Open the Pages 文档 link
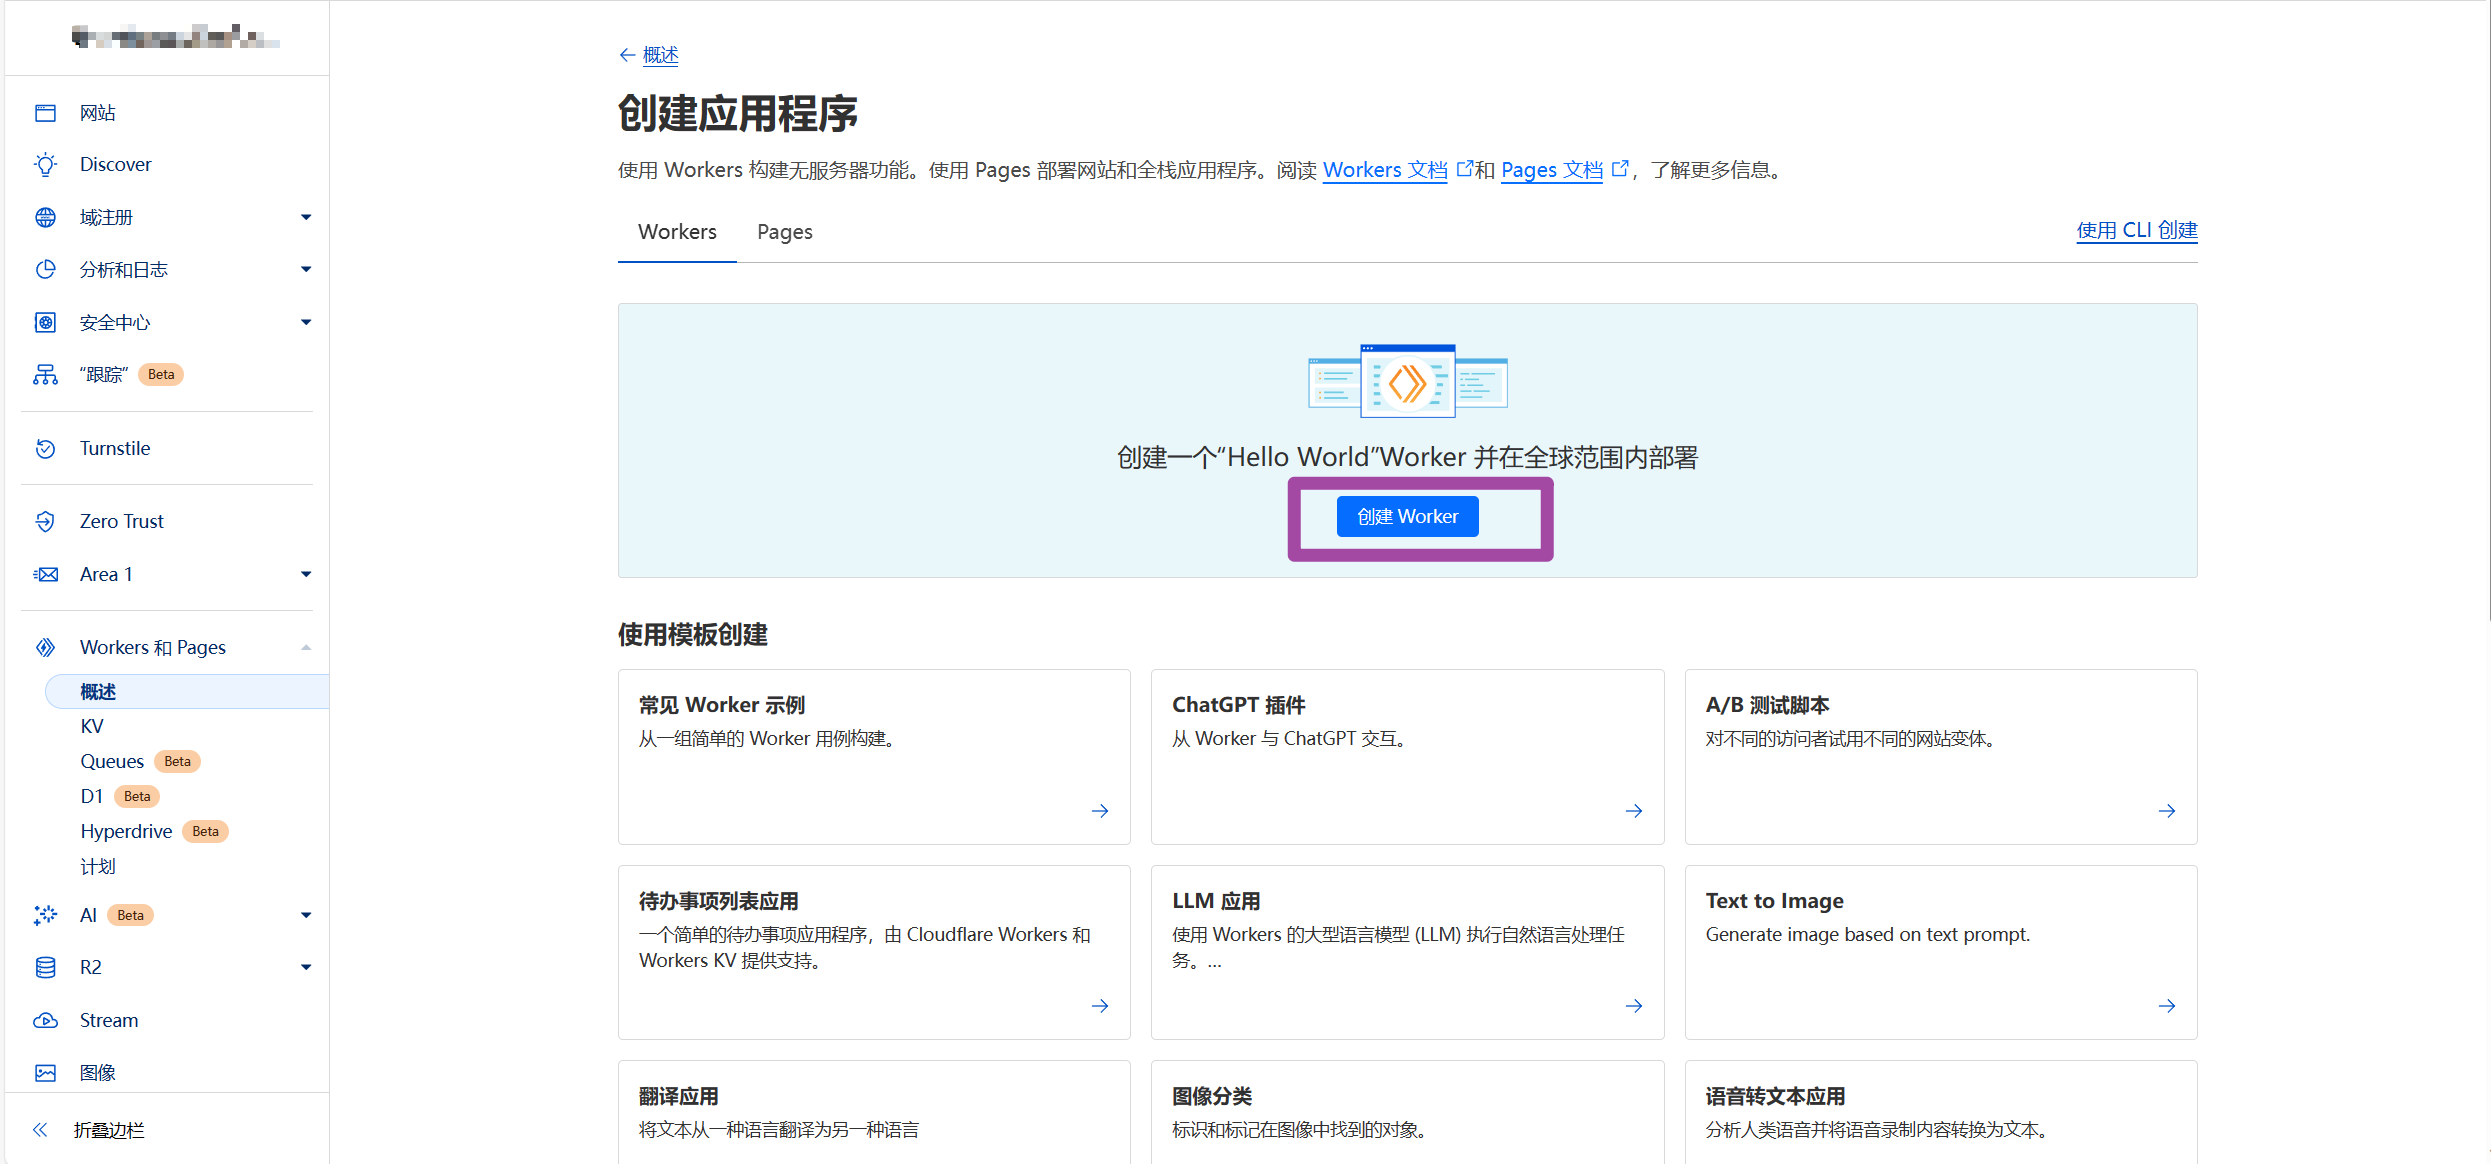This screenshot has height=1164, width=2491. pos(1551,170)
